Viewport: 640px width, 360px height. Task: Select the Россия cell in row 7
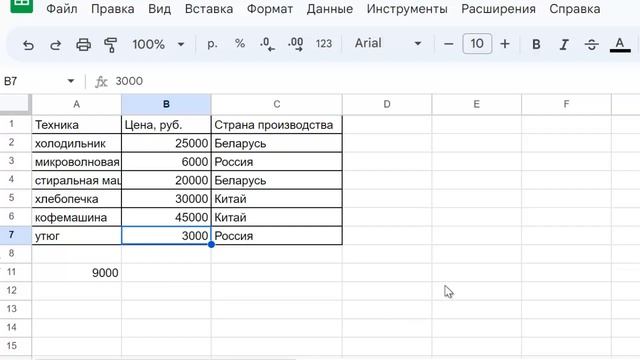coord(277,236)
